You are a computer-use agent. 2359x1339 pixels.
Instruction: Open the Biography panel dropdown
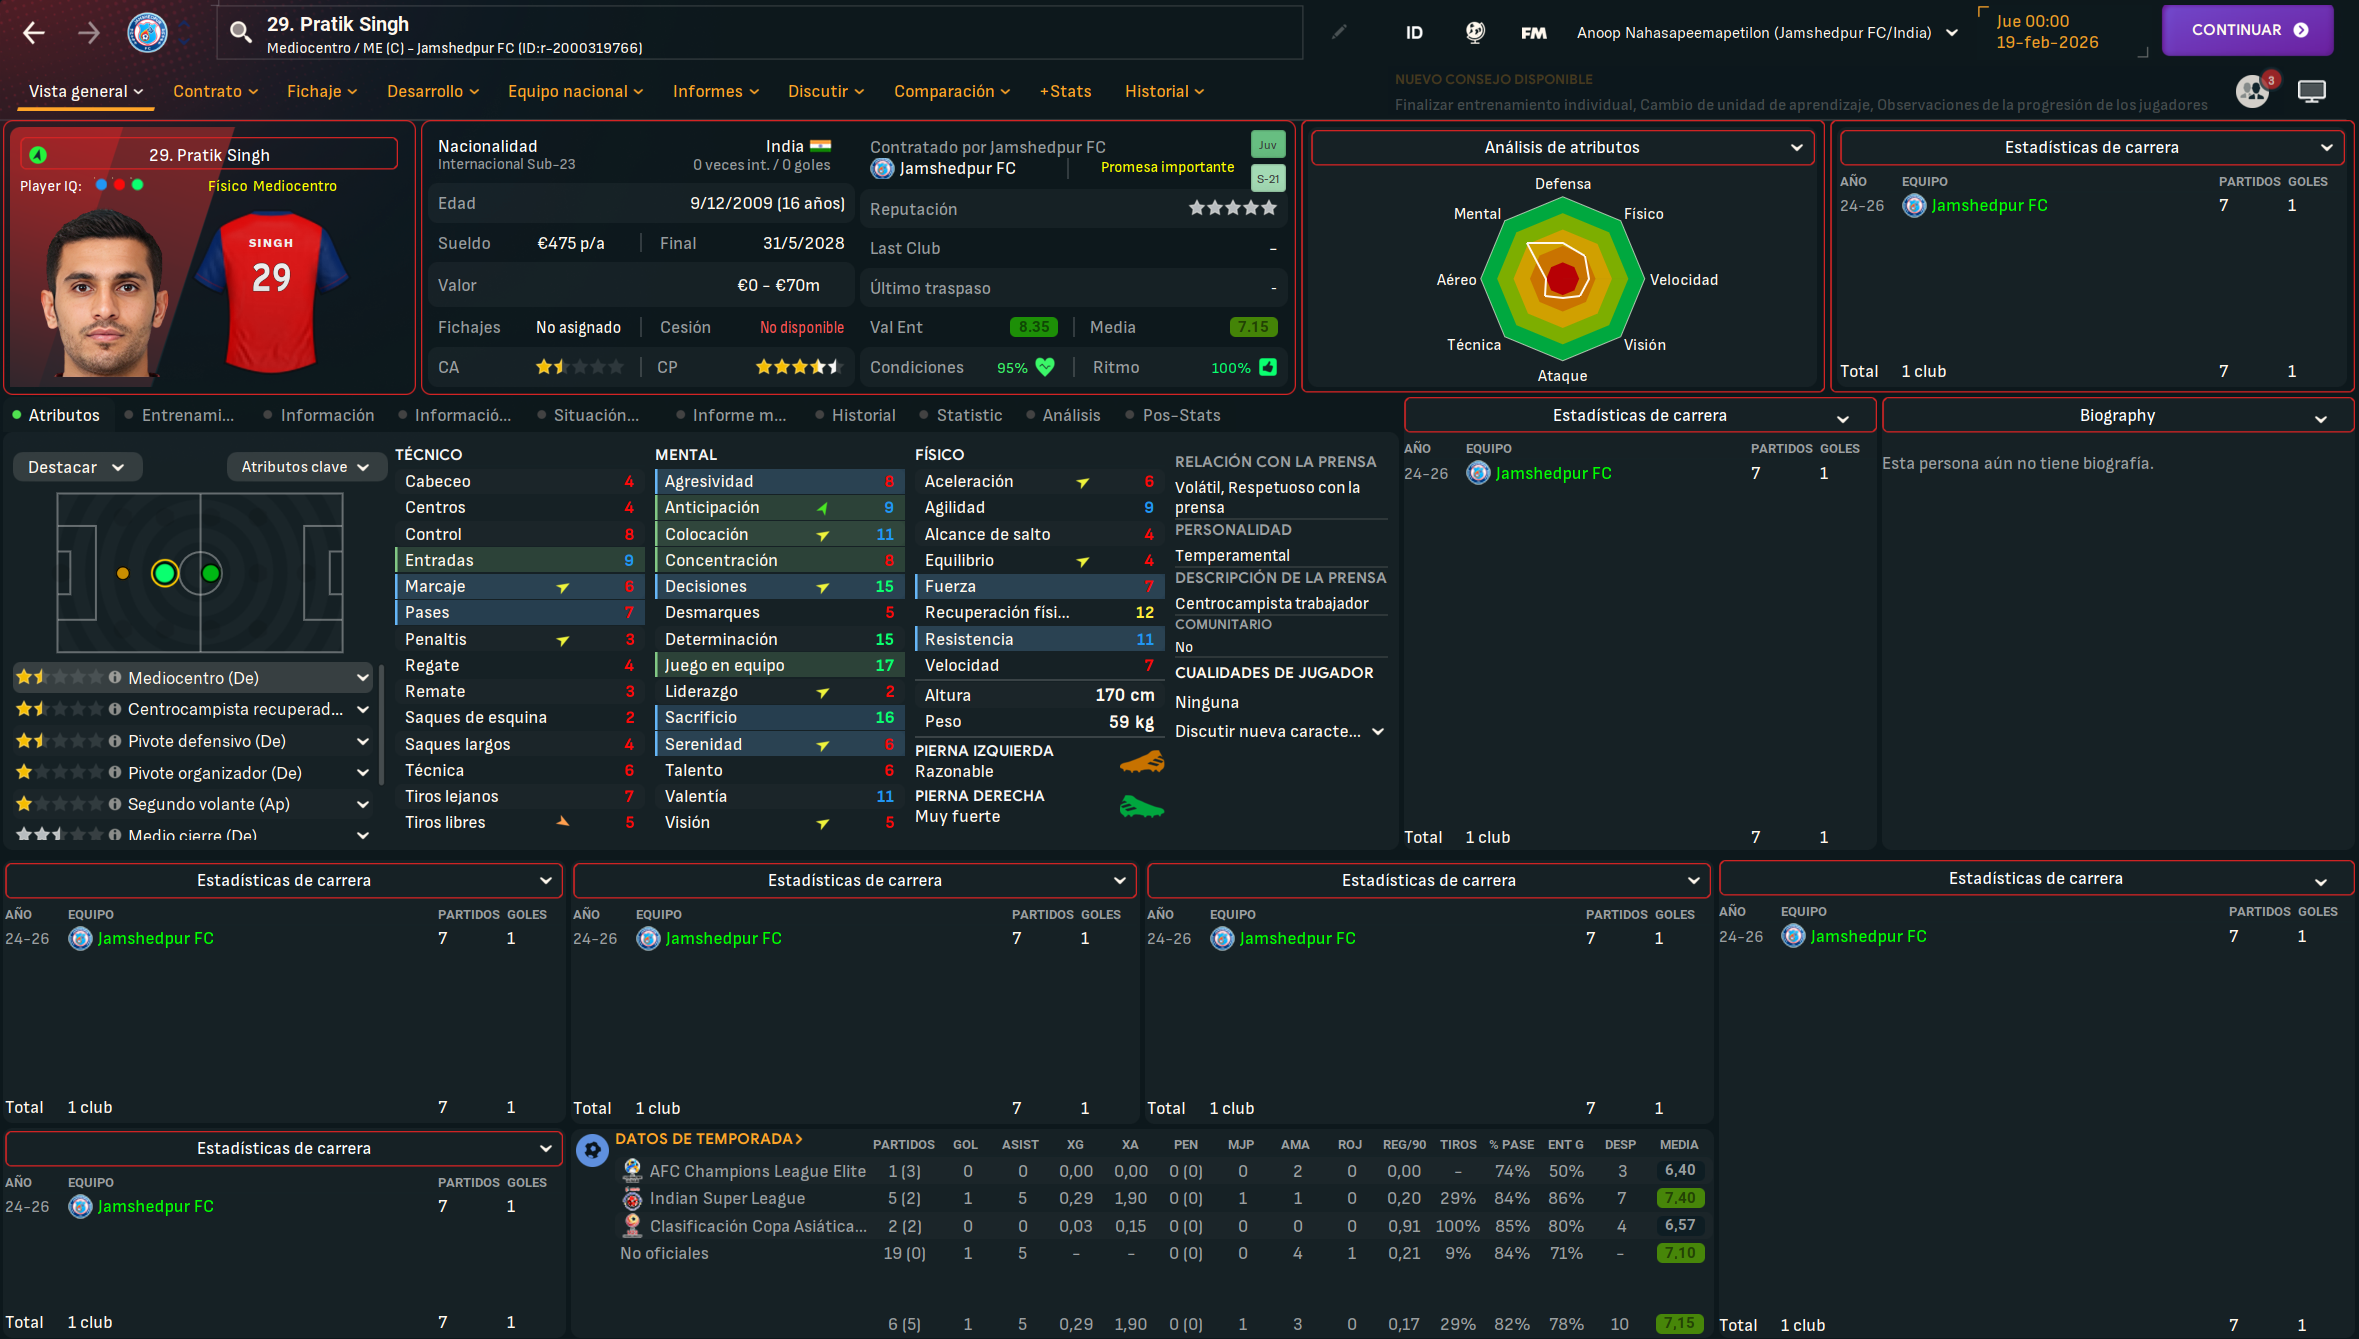click(x=2118, y=415)
